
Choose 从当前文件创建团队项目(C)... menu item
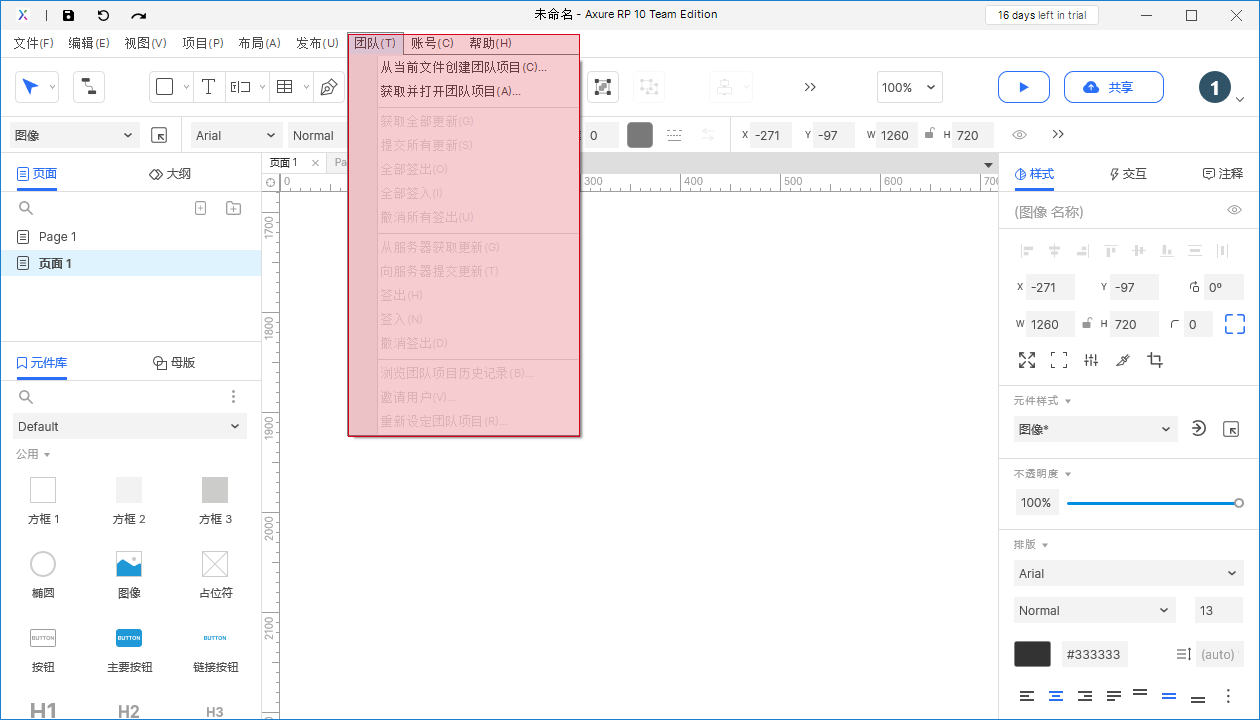tap(464, 67)
